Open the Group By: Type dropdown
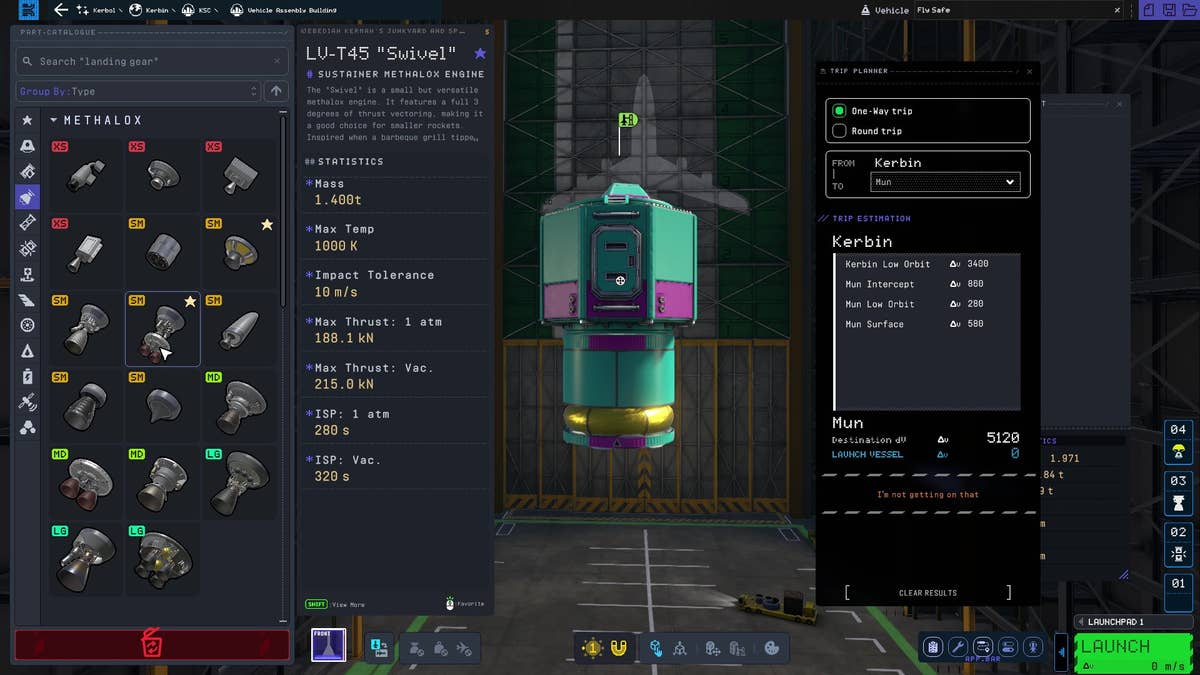Viewport: 1200px width, 675px height. (x=138, y=91)
